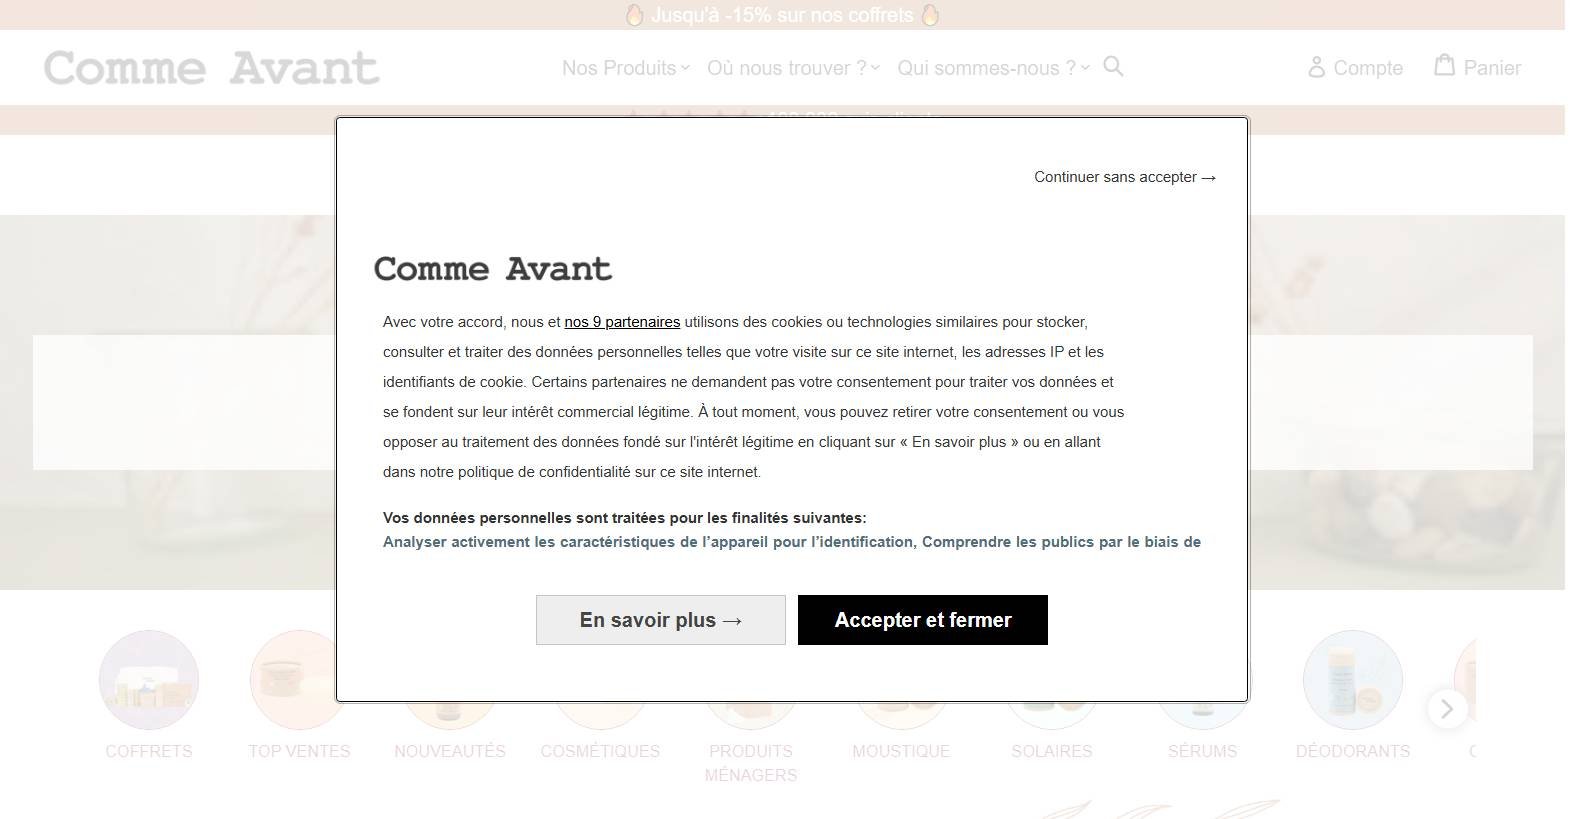The image size is (1584, 819).
Task: Open the Sérums category label
Action: (x=1202, y=751)
